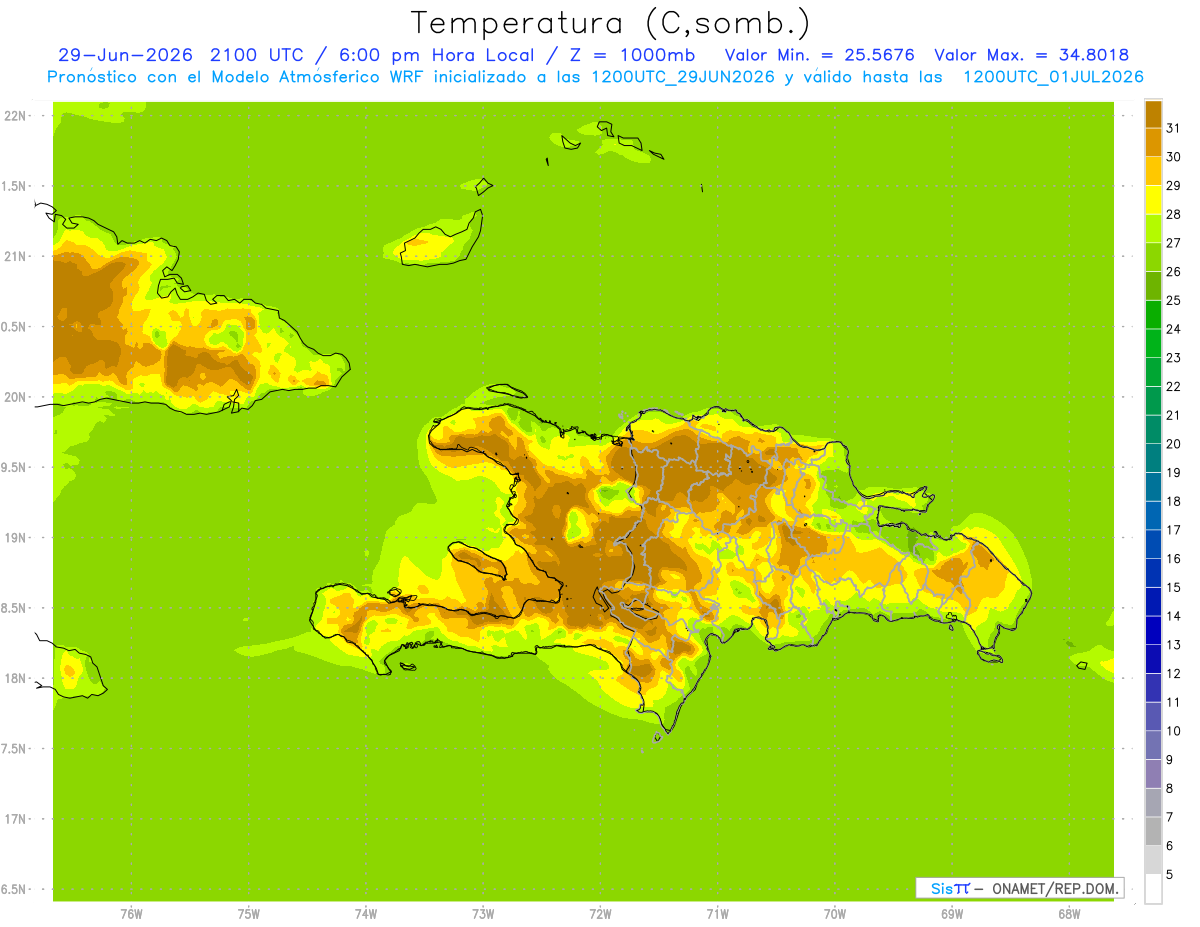Screen dimensions: 1200x927
Task: Click the '22' label on the color scale
Action: [1173, 386]
